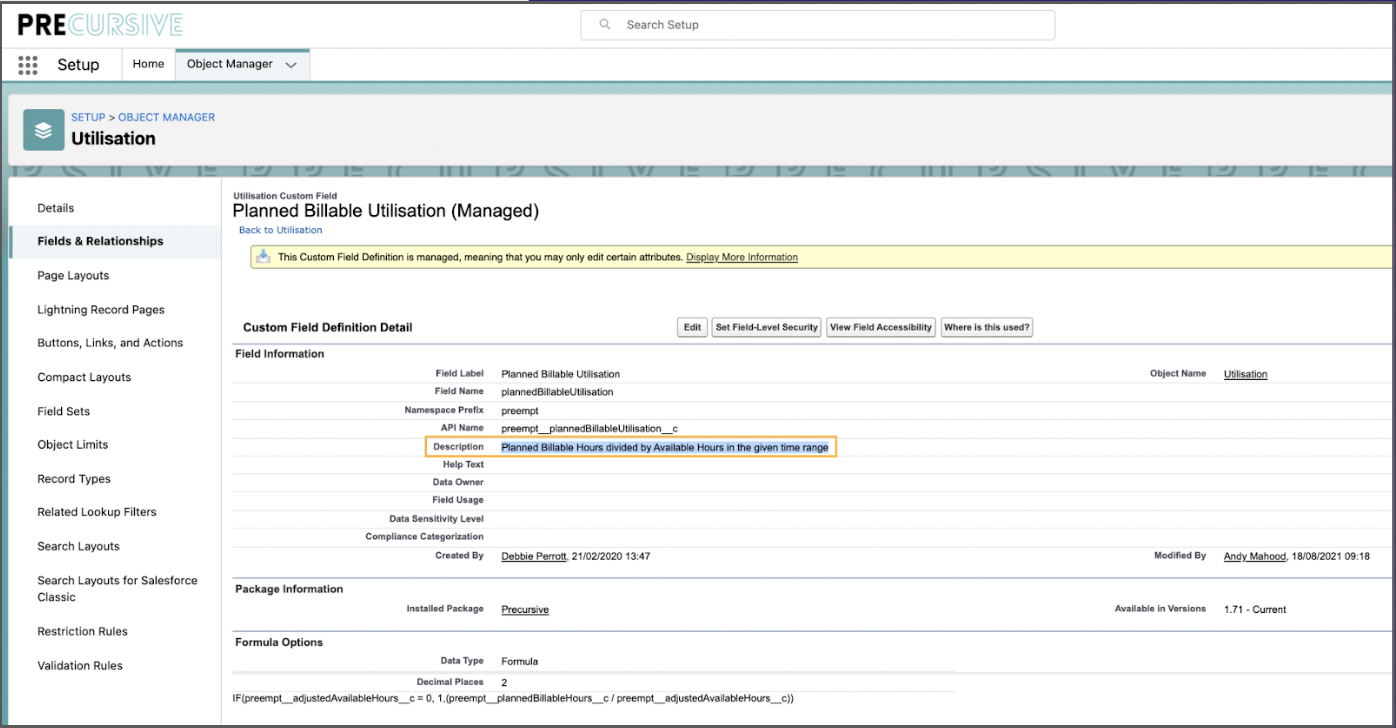Image resolution: width=1396 pixels, height=728 pixels.
Task: Select Page Layouts in the sidebar
Action: click(x=73, y=275)
